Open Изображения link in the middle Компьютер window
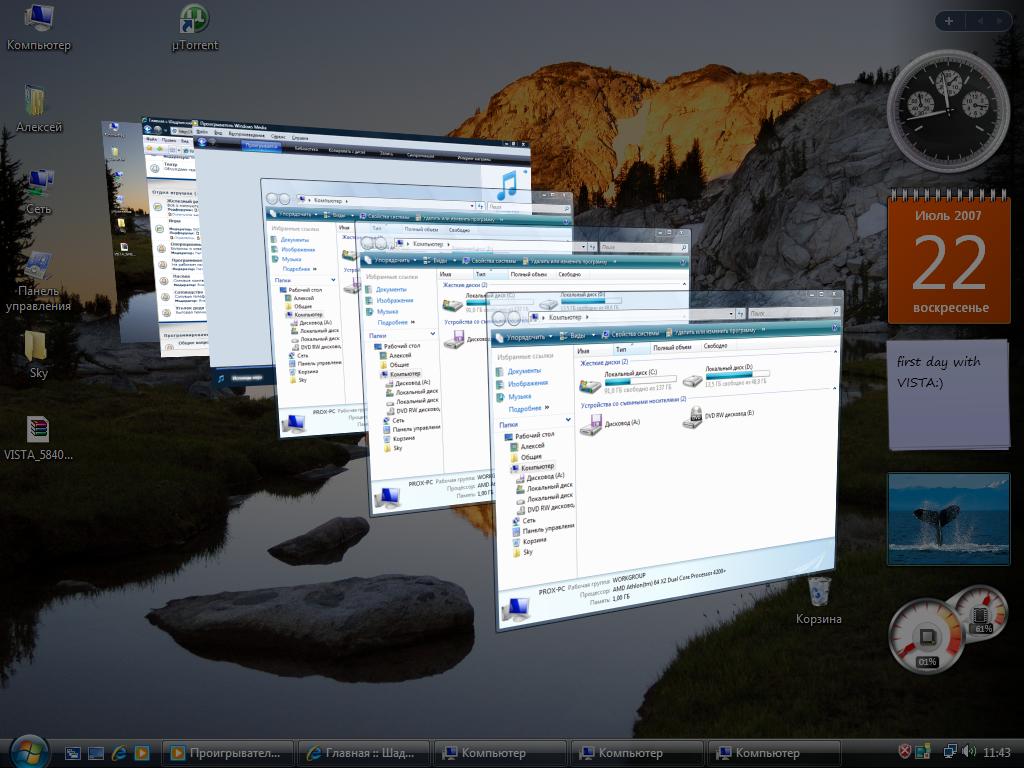 click(389, 300)
